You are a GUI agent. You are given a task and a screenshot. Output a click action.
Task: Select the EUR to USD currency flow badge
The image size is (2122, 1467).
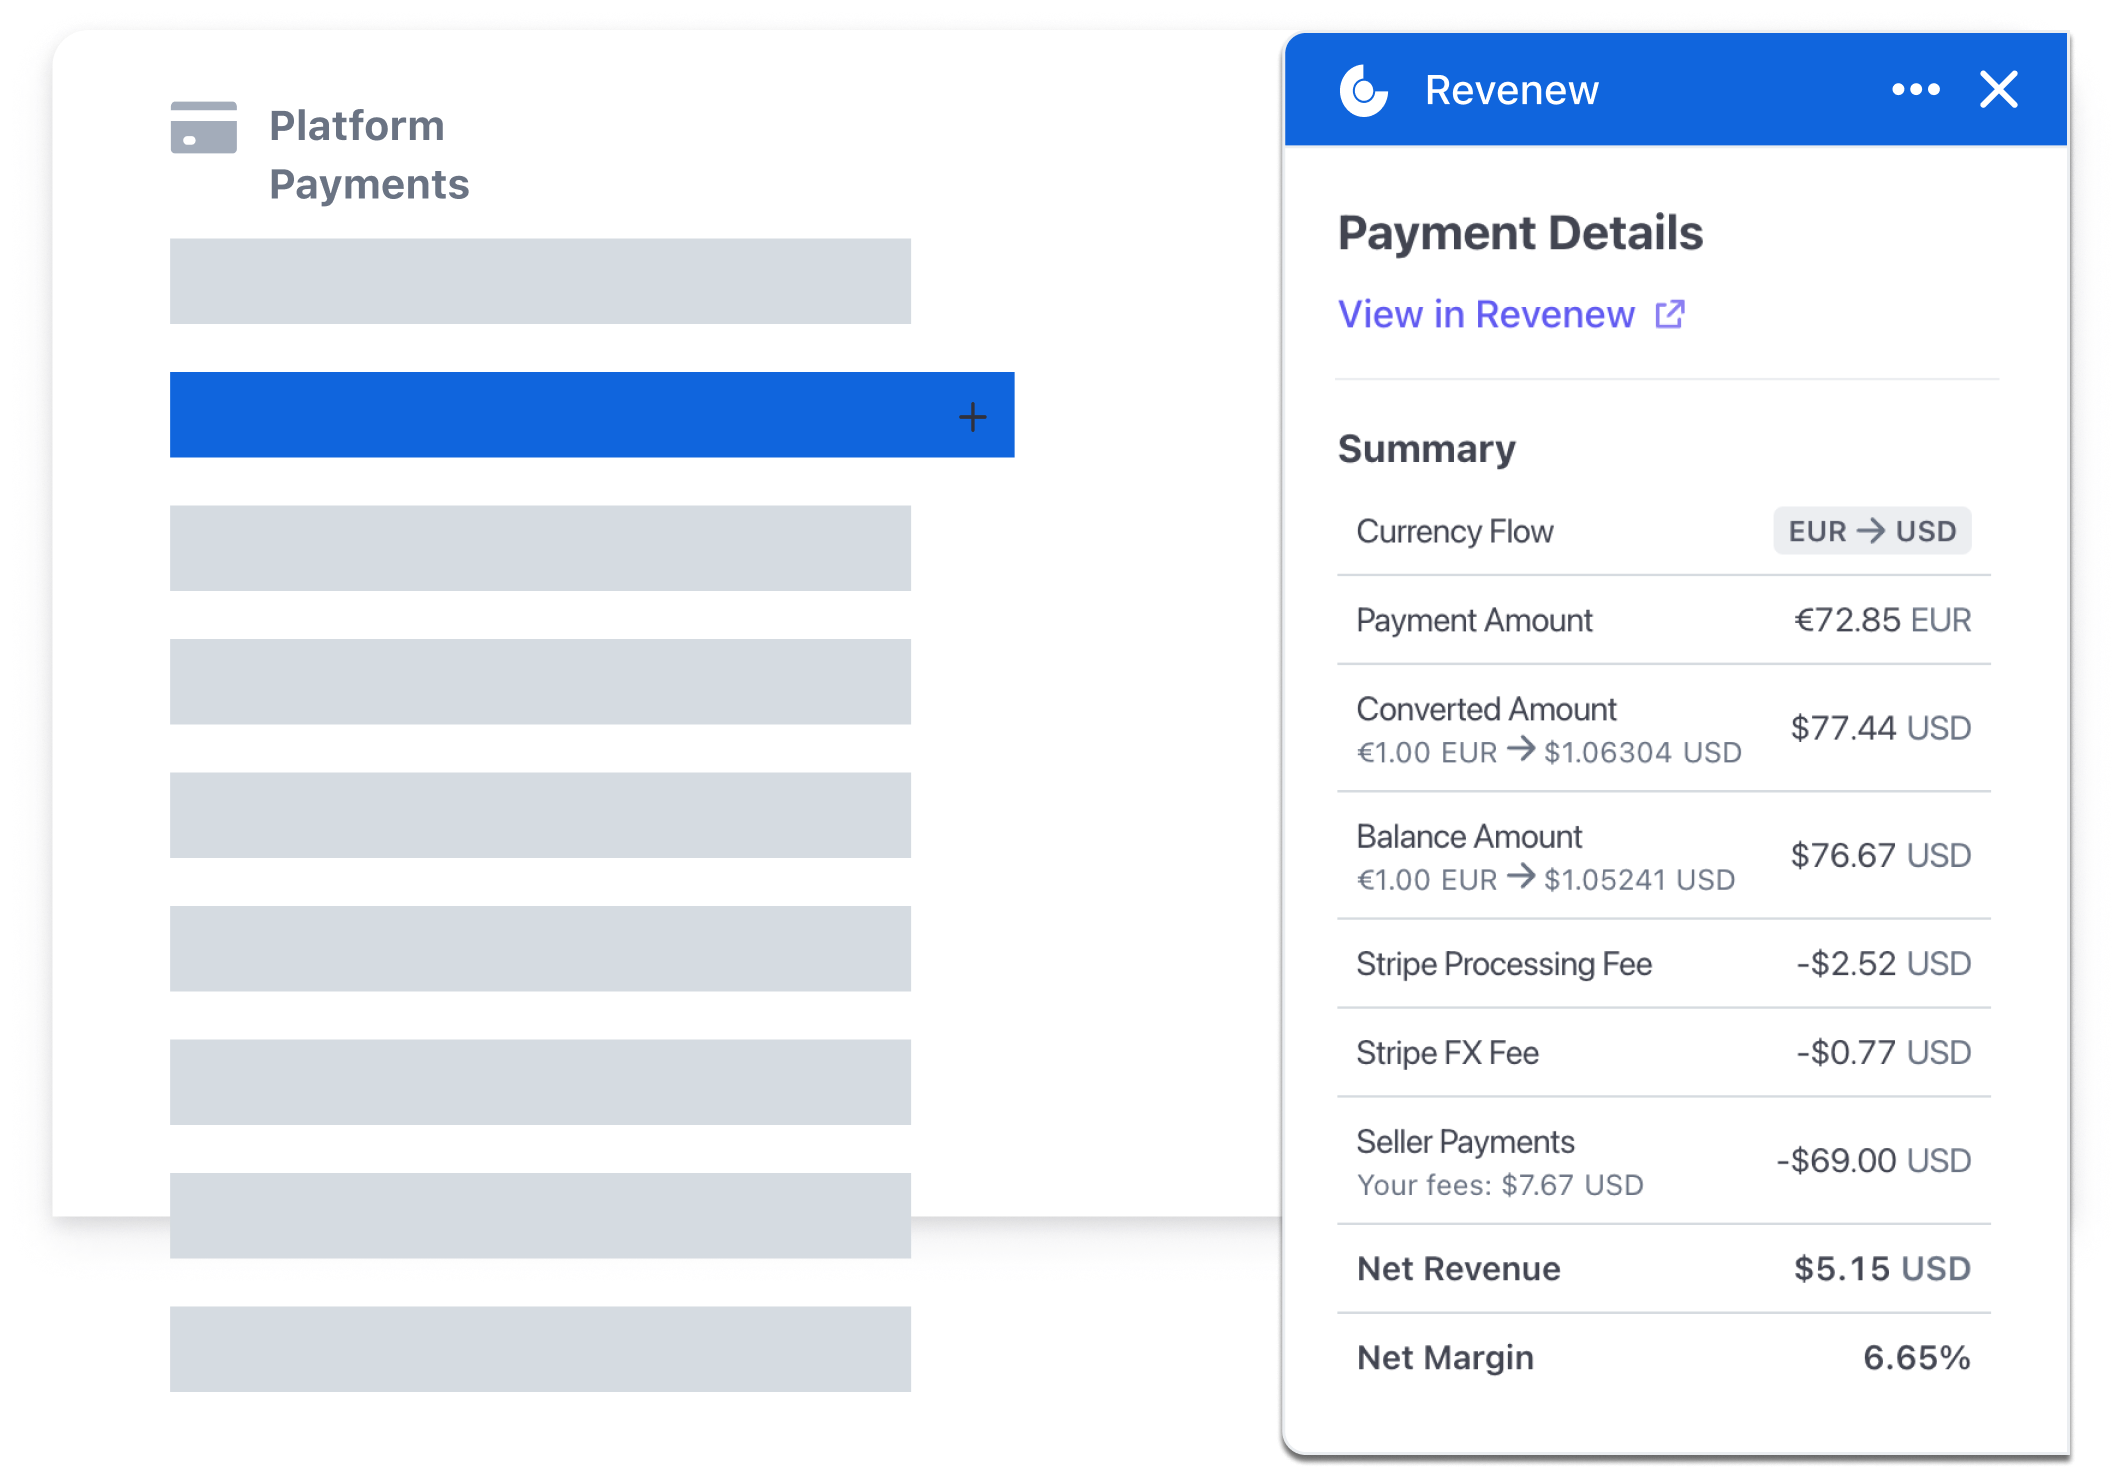point(1872,531)
